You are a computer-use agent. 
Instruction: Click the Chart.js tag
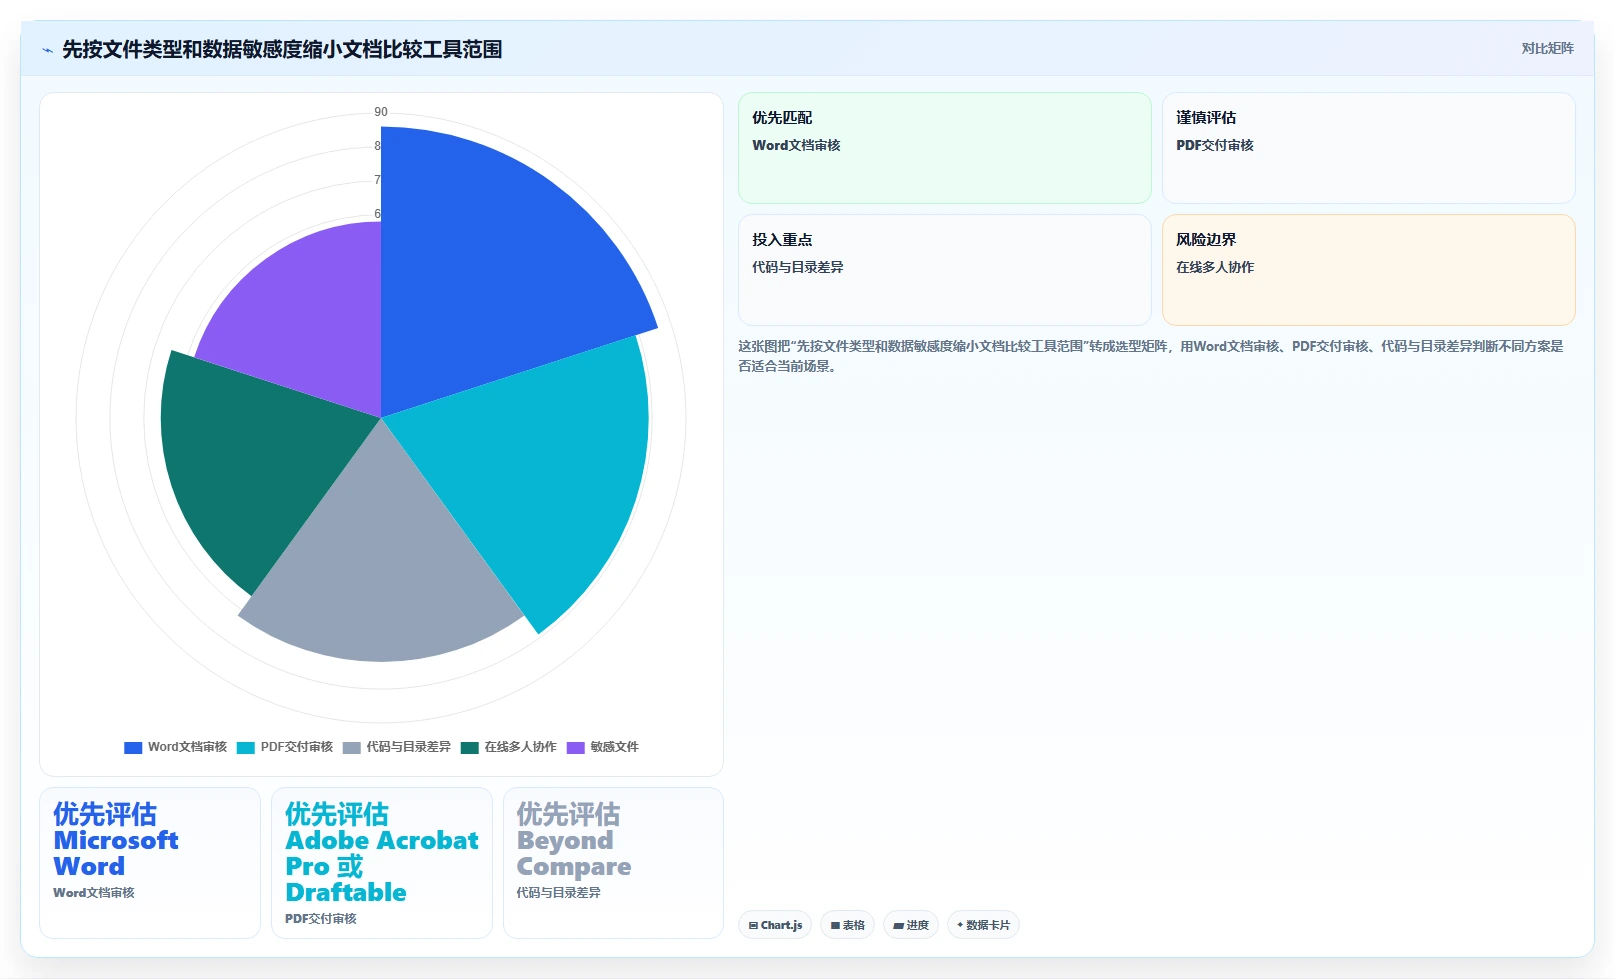[776, 925]
